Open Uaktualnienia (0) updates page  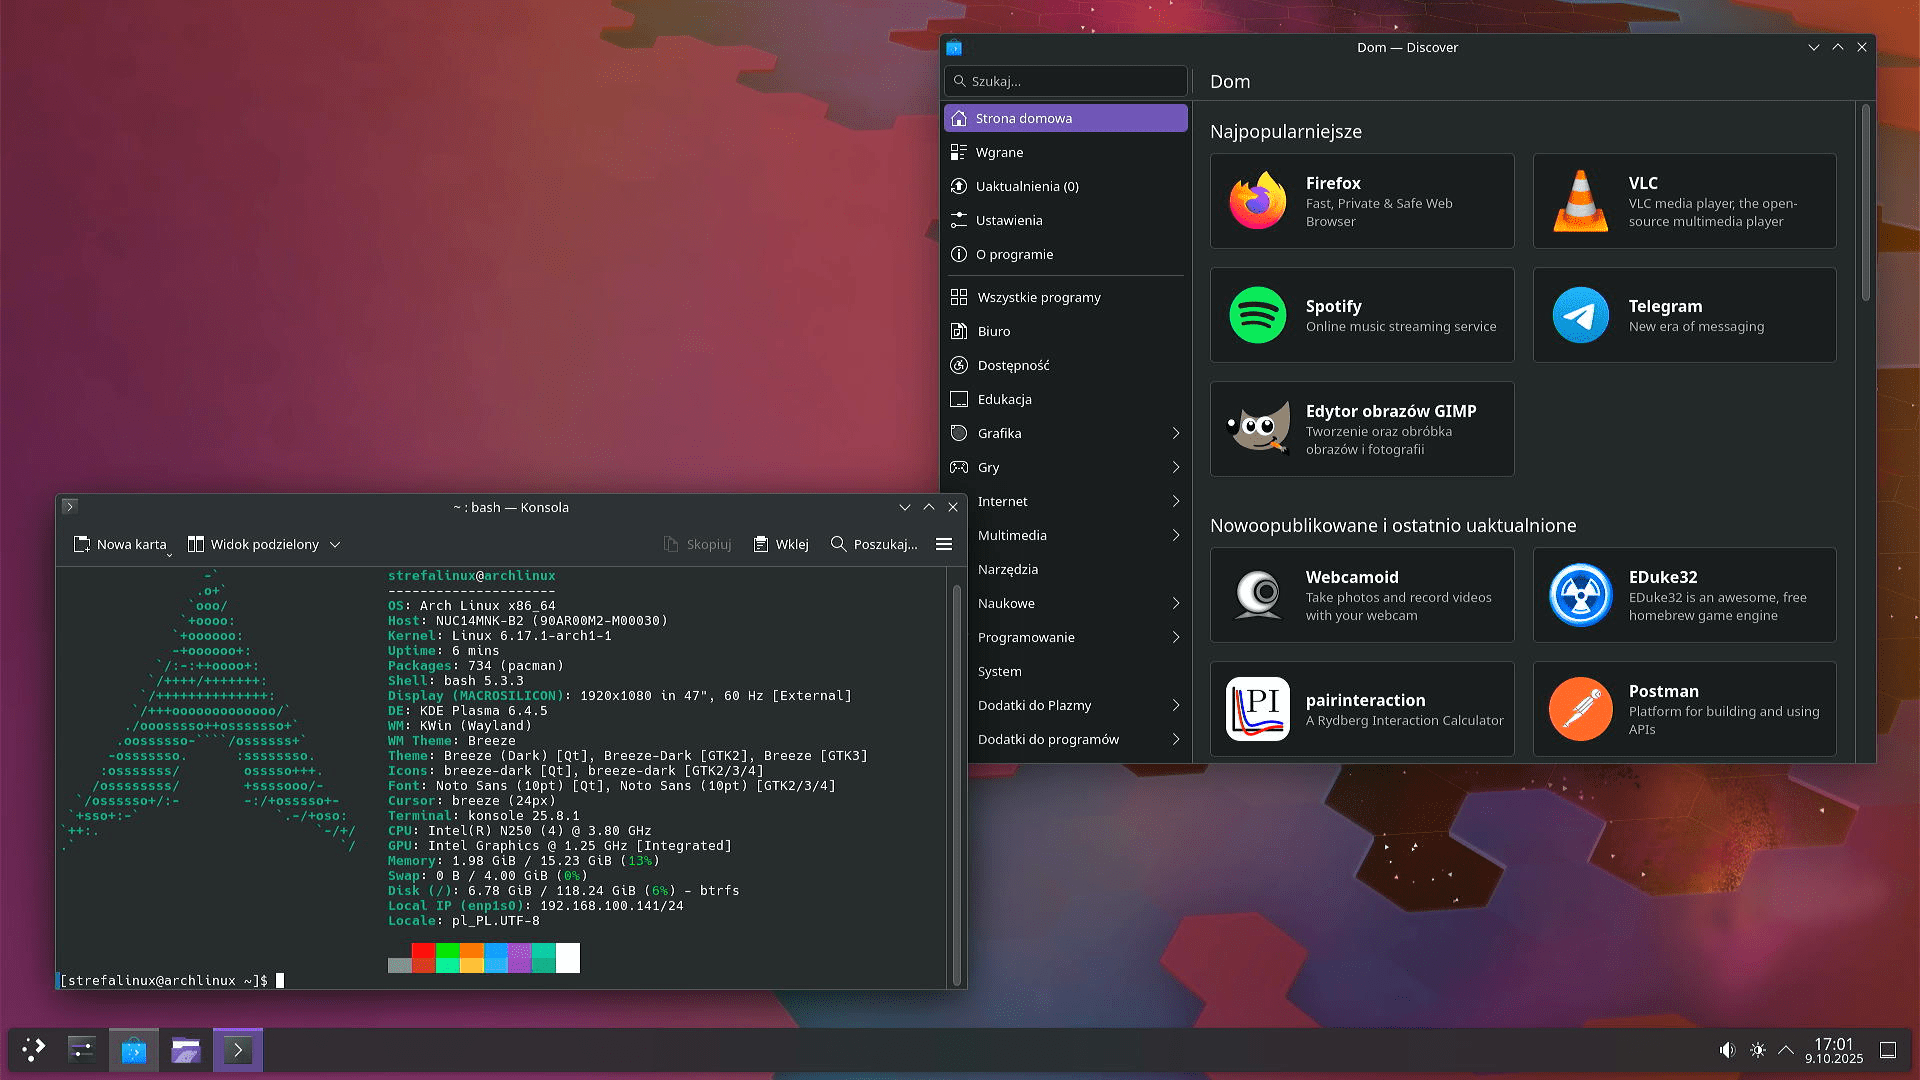[1026, 186]
